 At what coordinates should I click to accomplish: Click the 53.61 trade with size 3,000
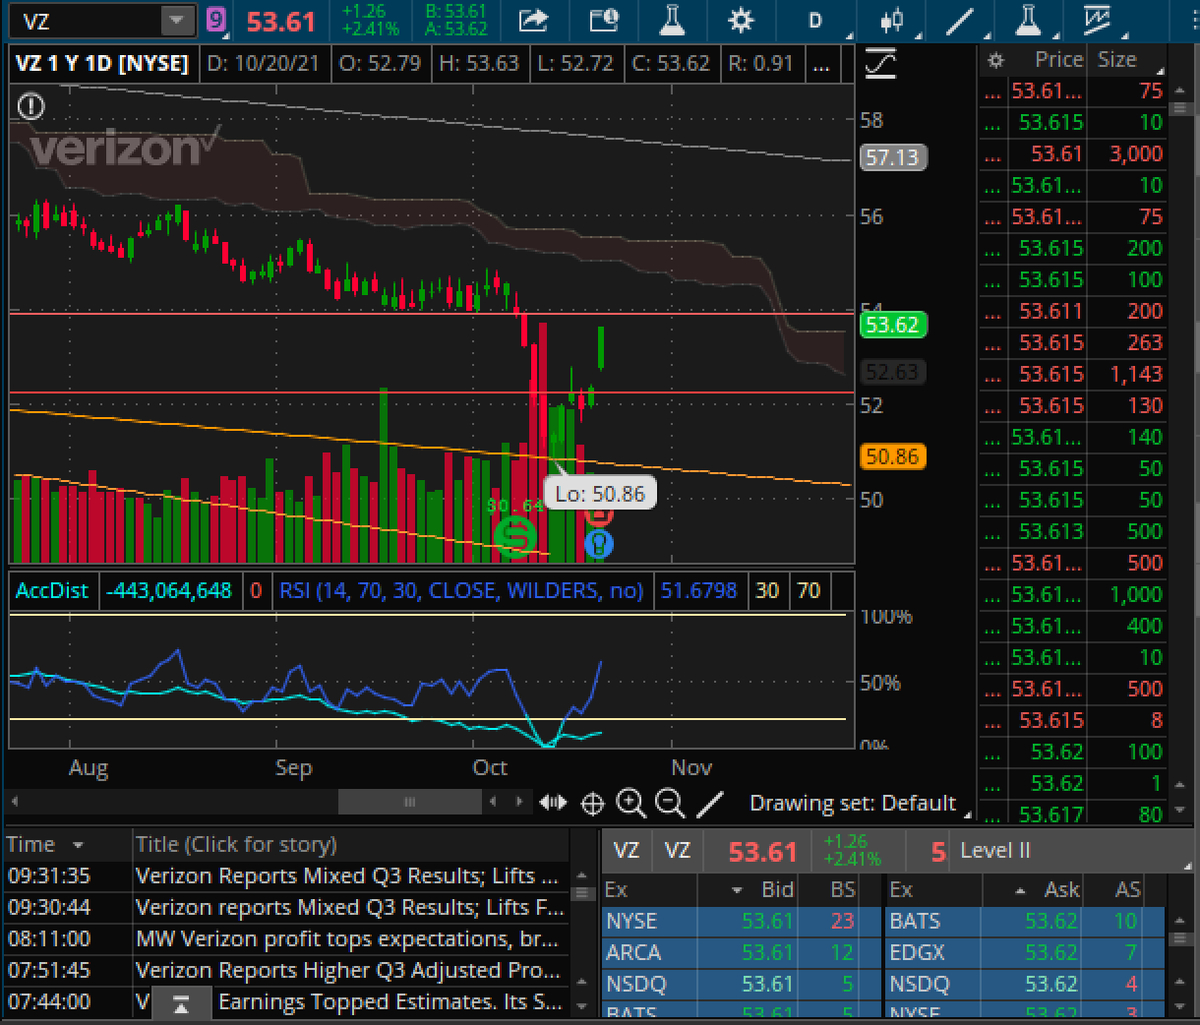click(1073, 154)
